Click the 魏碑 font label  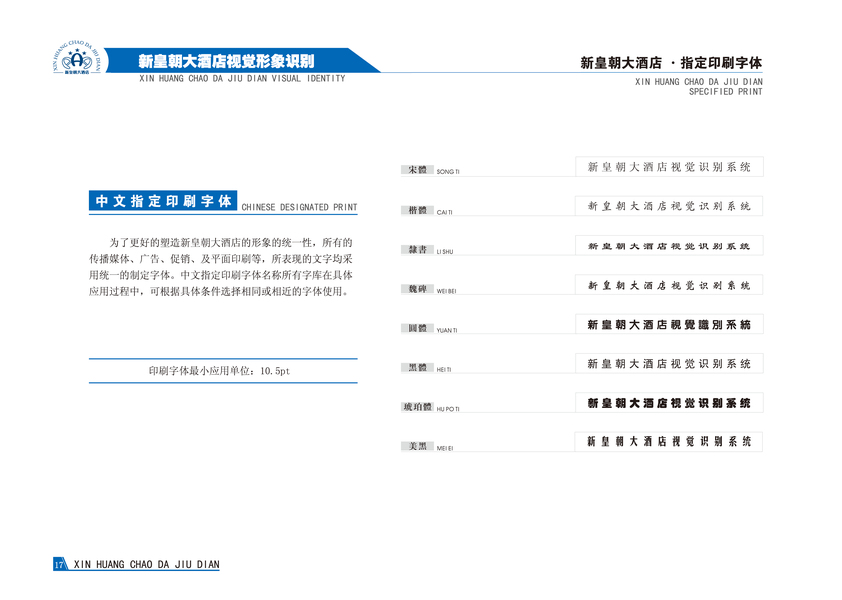(x=417, y=289)
